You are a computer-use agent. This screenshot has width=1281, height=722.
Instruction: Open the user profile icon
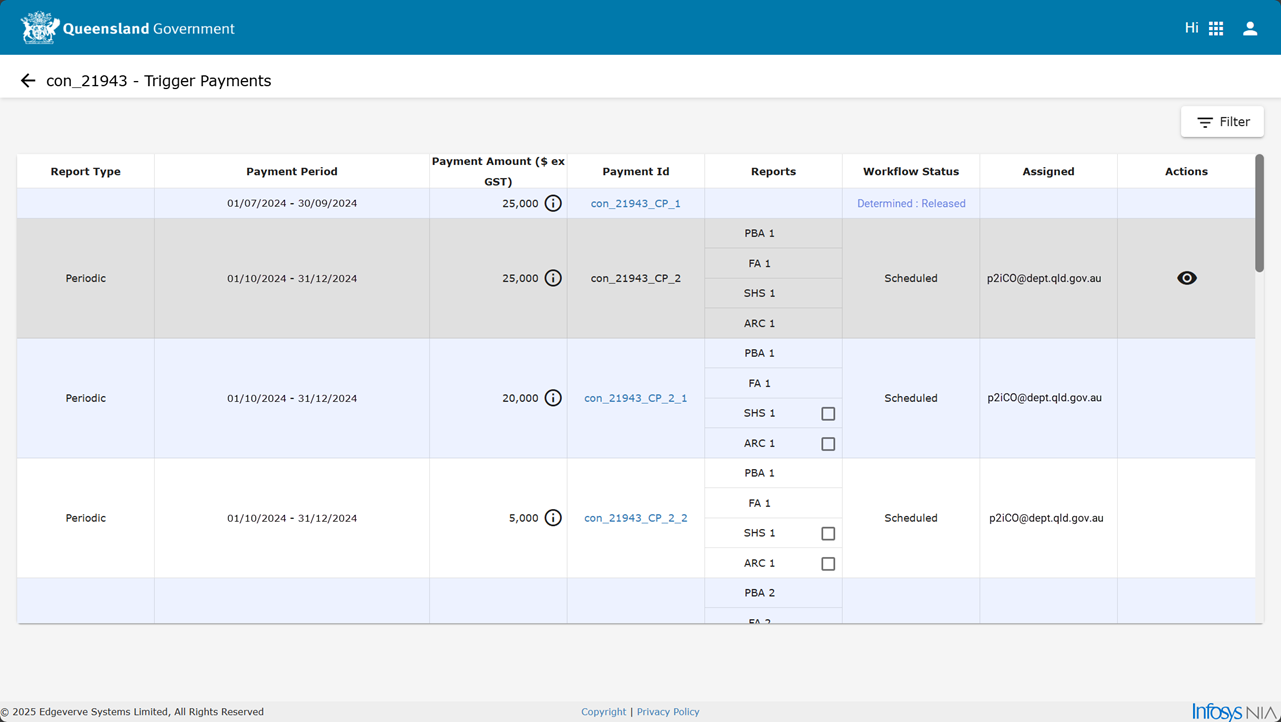tap(1250, 29)
